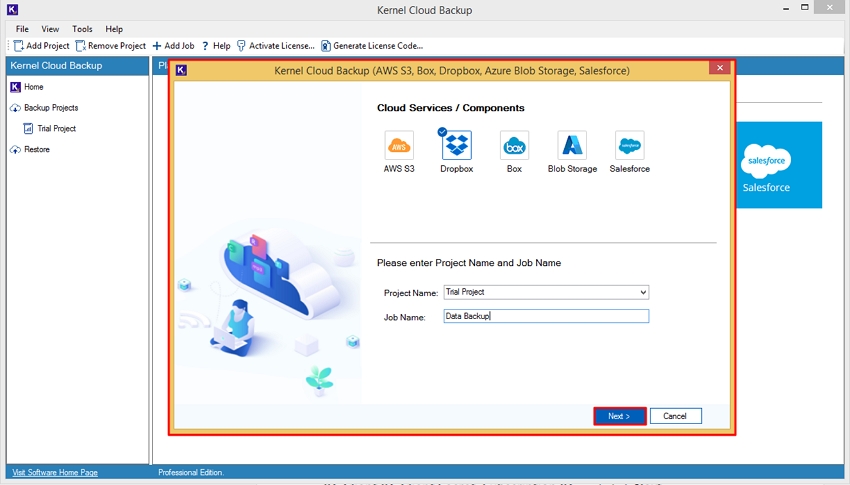This screenshot has width=850, height=485.
Task: Click the Remove Project toolbar button
Action: point(111,46)
